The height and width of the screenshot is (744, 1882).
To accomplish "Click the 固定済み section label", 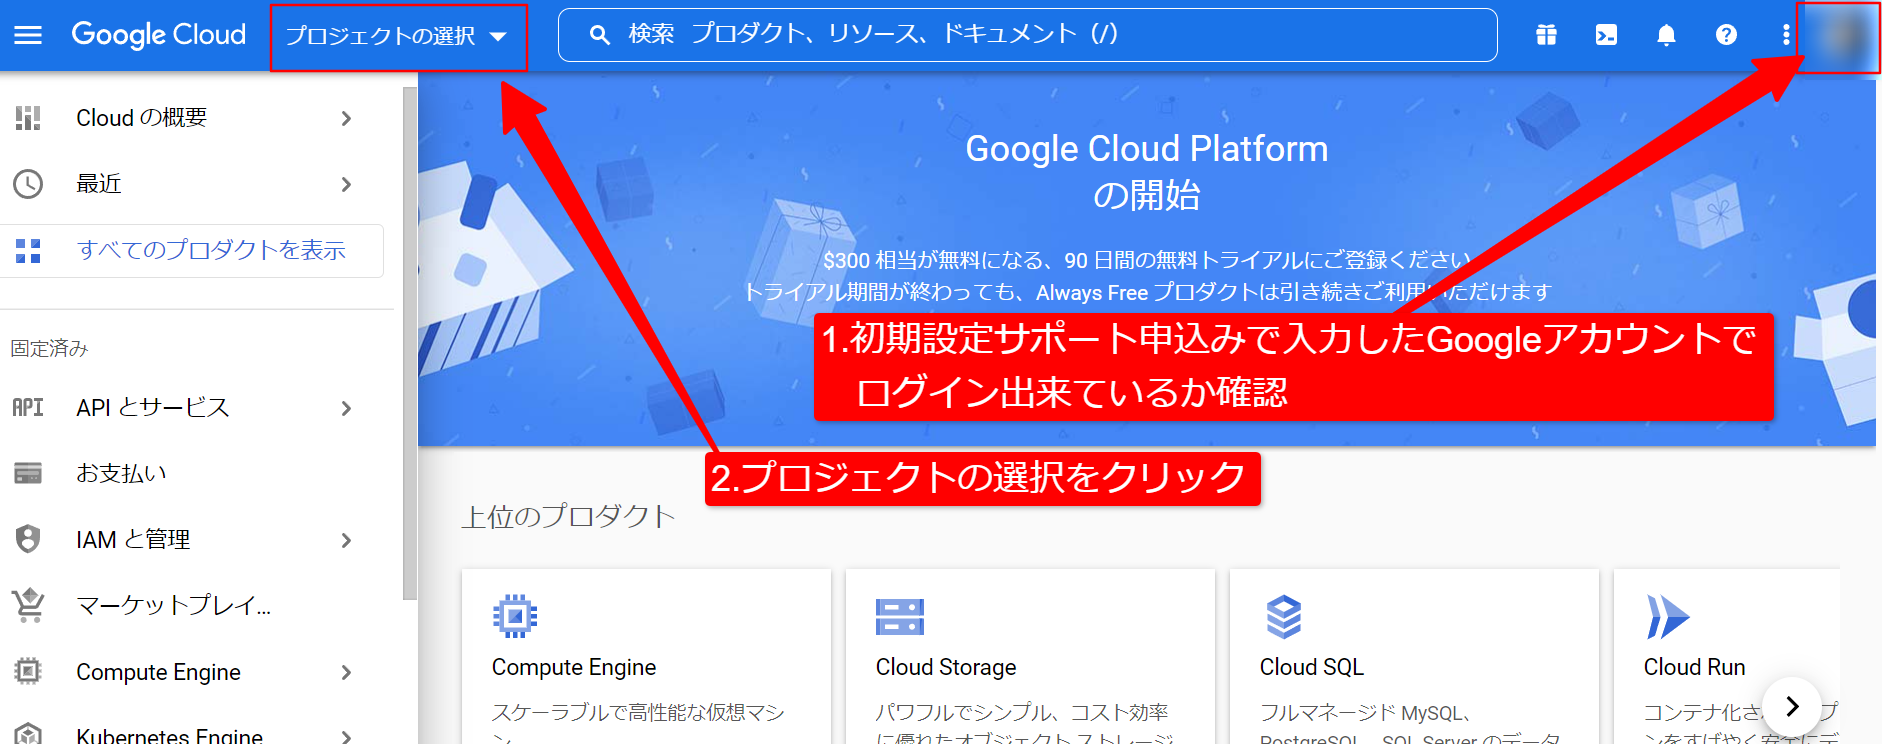I will click(x=49, y=348).
